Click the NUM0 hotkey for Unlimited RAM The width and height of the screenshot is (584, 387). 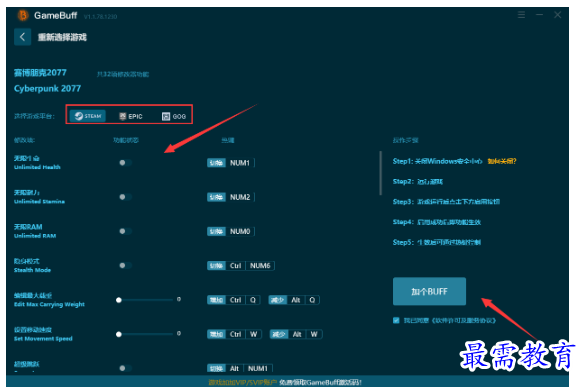tap(240, 231)
